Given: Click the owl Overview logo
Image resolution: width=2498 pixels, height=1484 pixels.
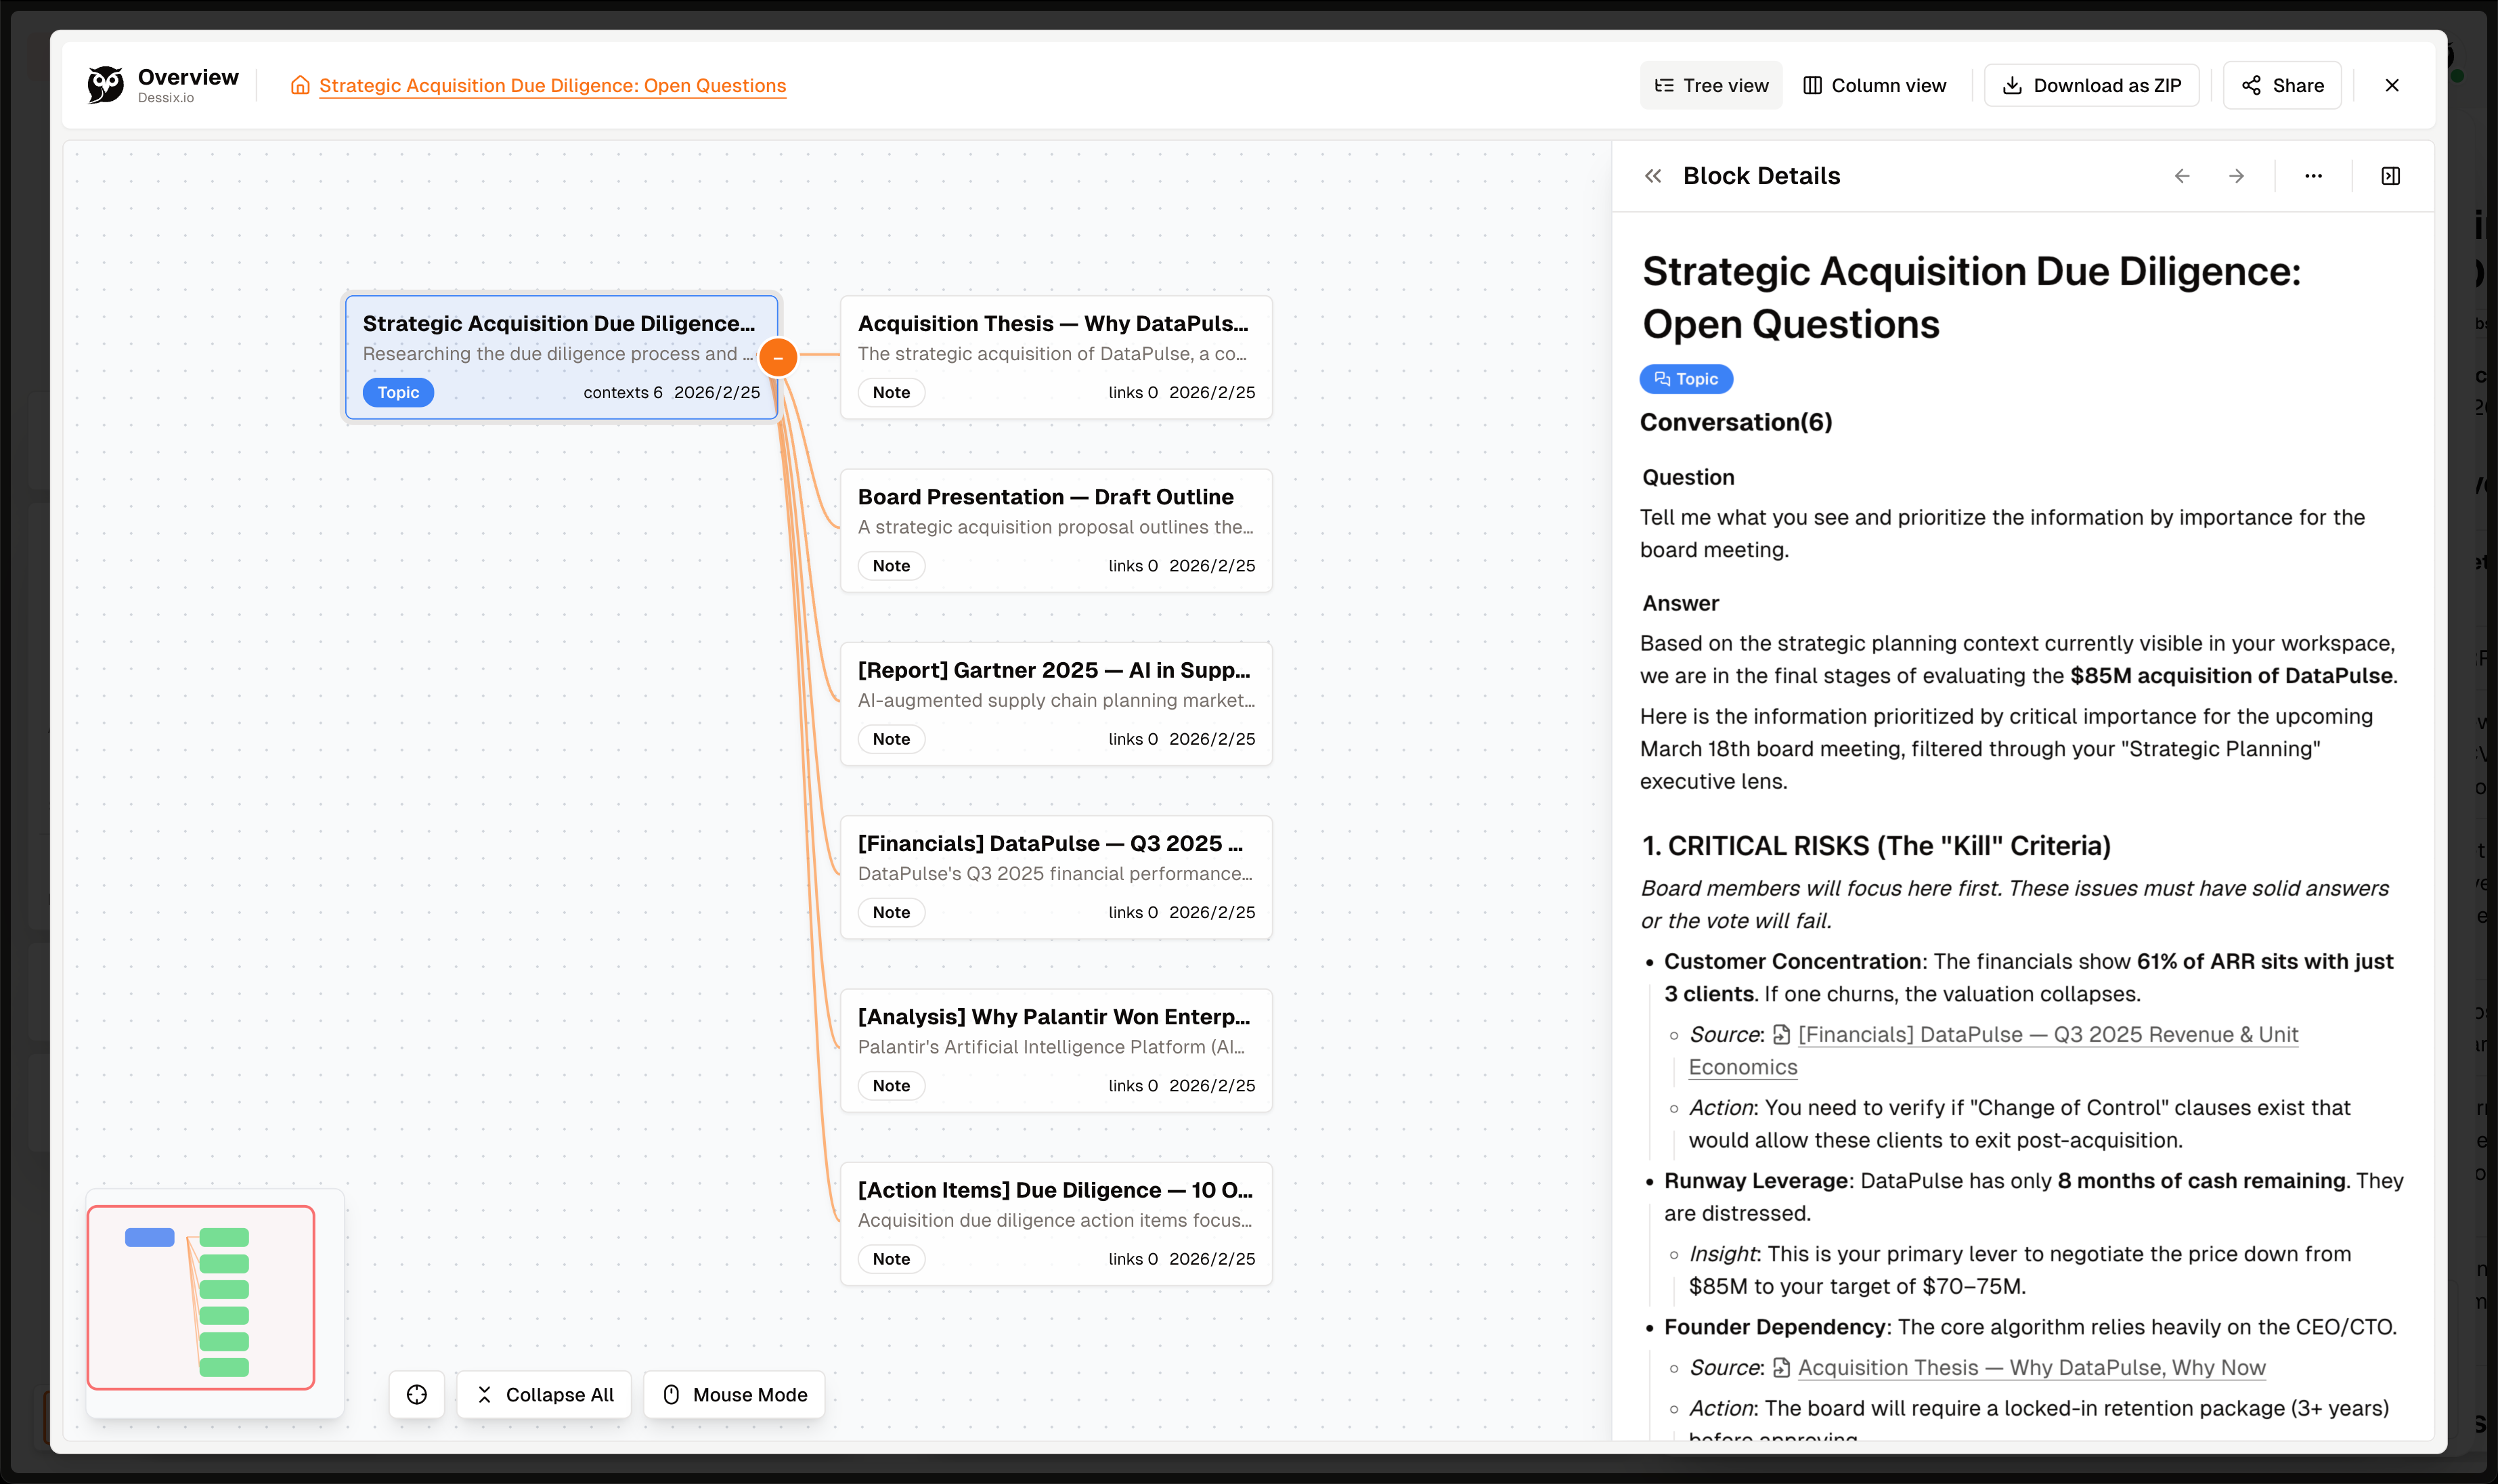Looking at the screenshot, I should click(x=105, y=85).
